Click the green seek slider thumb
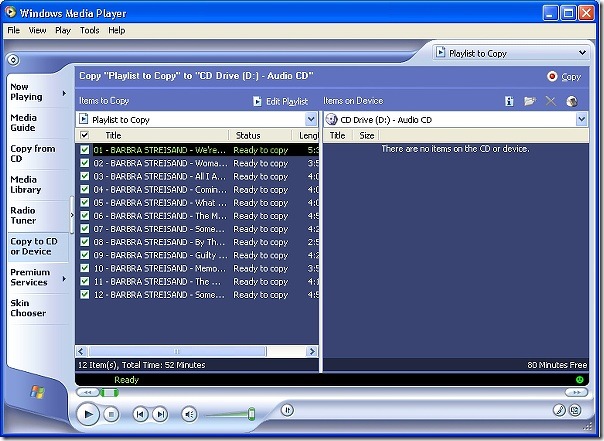The image size is (604, 441). [x=109, y=392]
